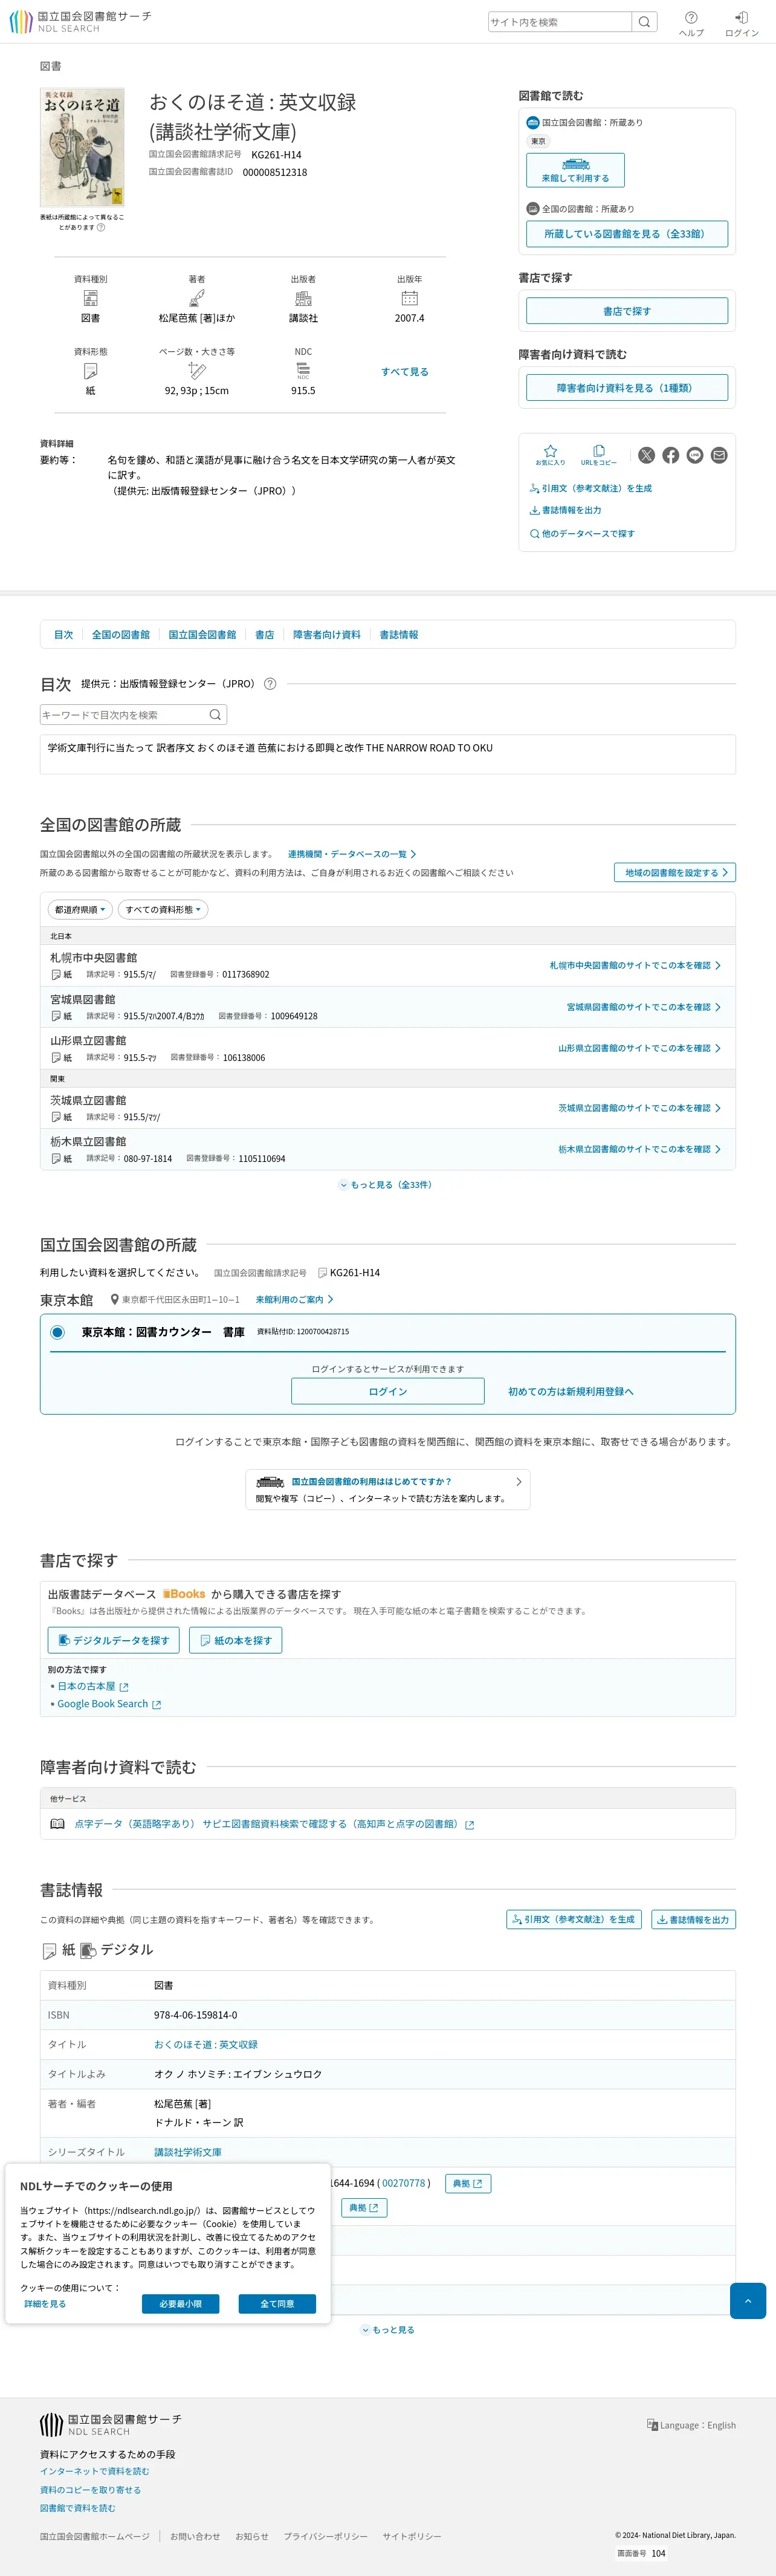Click 障害者向け資料を見る（1種類）button
This screenshot has width=776, height=2576.
(627, 388)
